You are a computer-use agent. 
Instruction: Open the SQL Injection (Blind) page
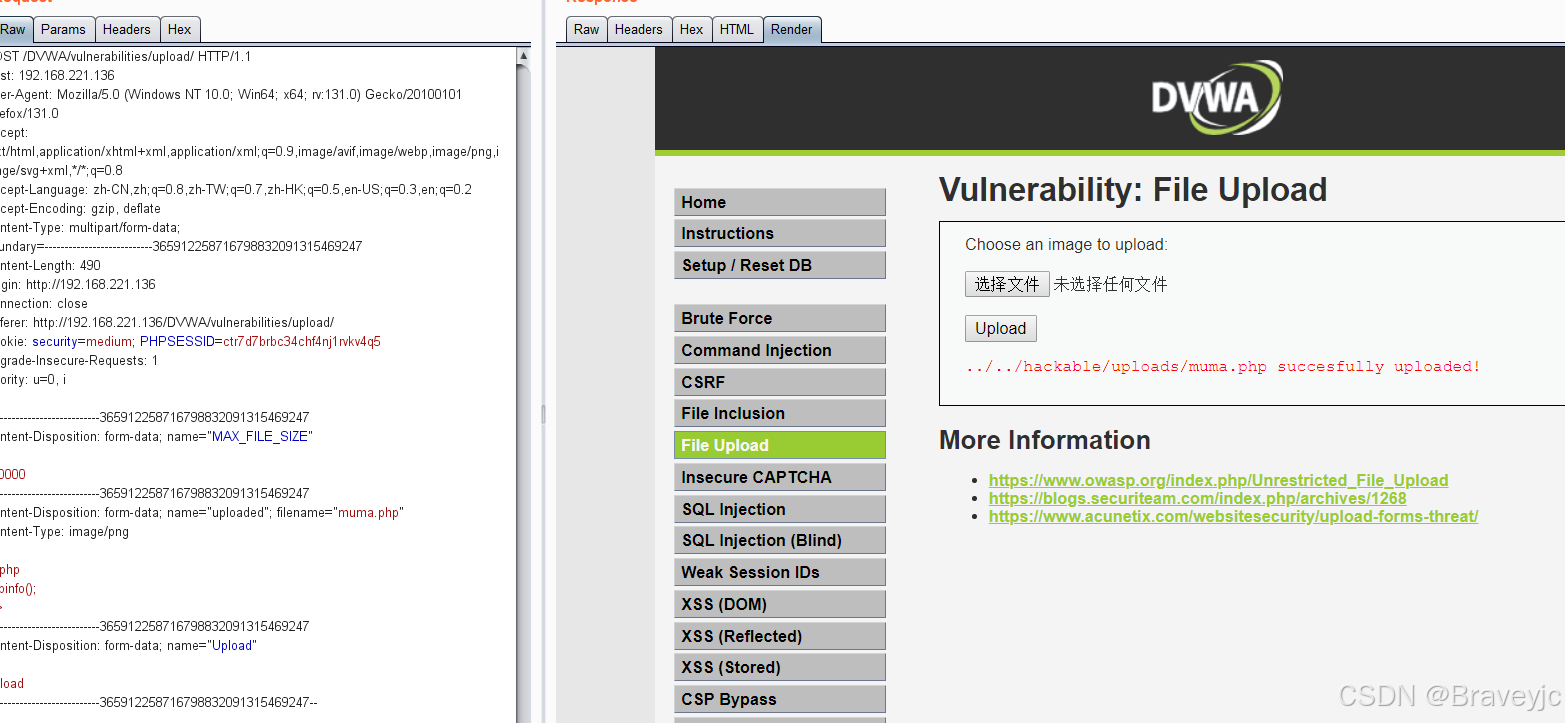780,540
